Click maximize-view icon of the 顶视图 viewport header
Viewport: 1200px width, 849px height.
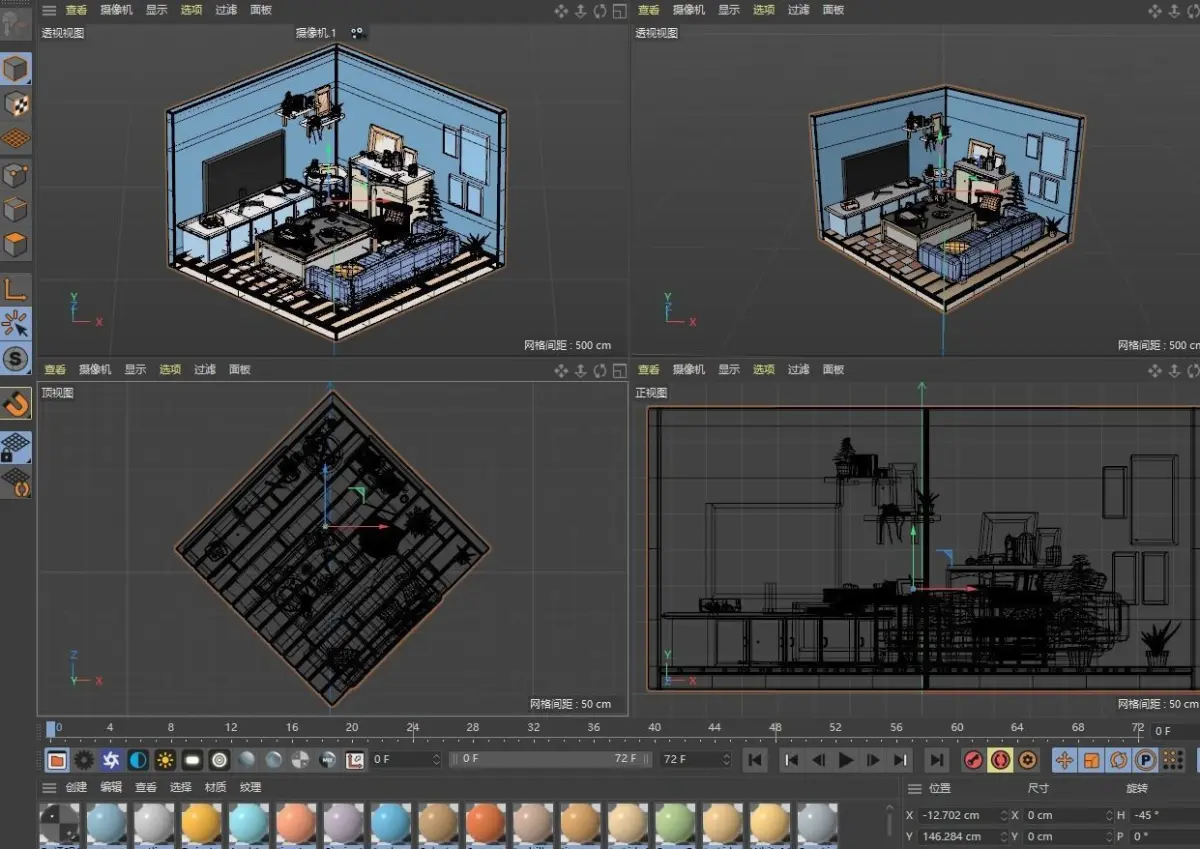(x=619, y=370)
